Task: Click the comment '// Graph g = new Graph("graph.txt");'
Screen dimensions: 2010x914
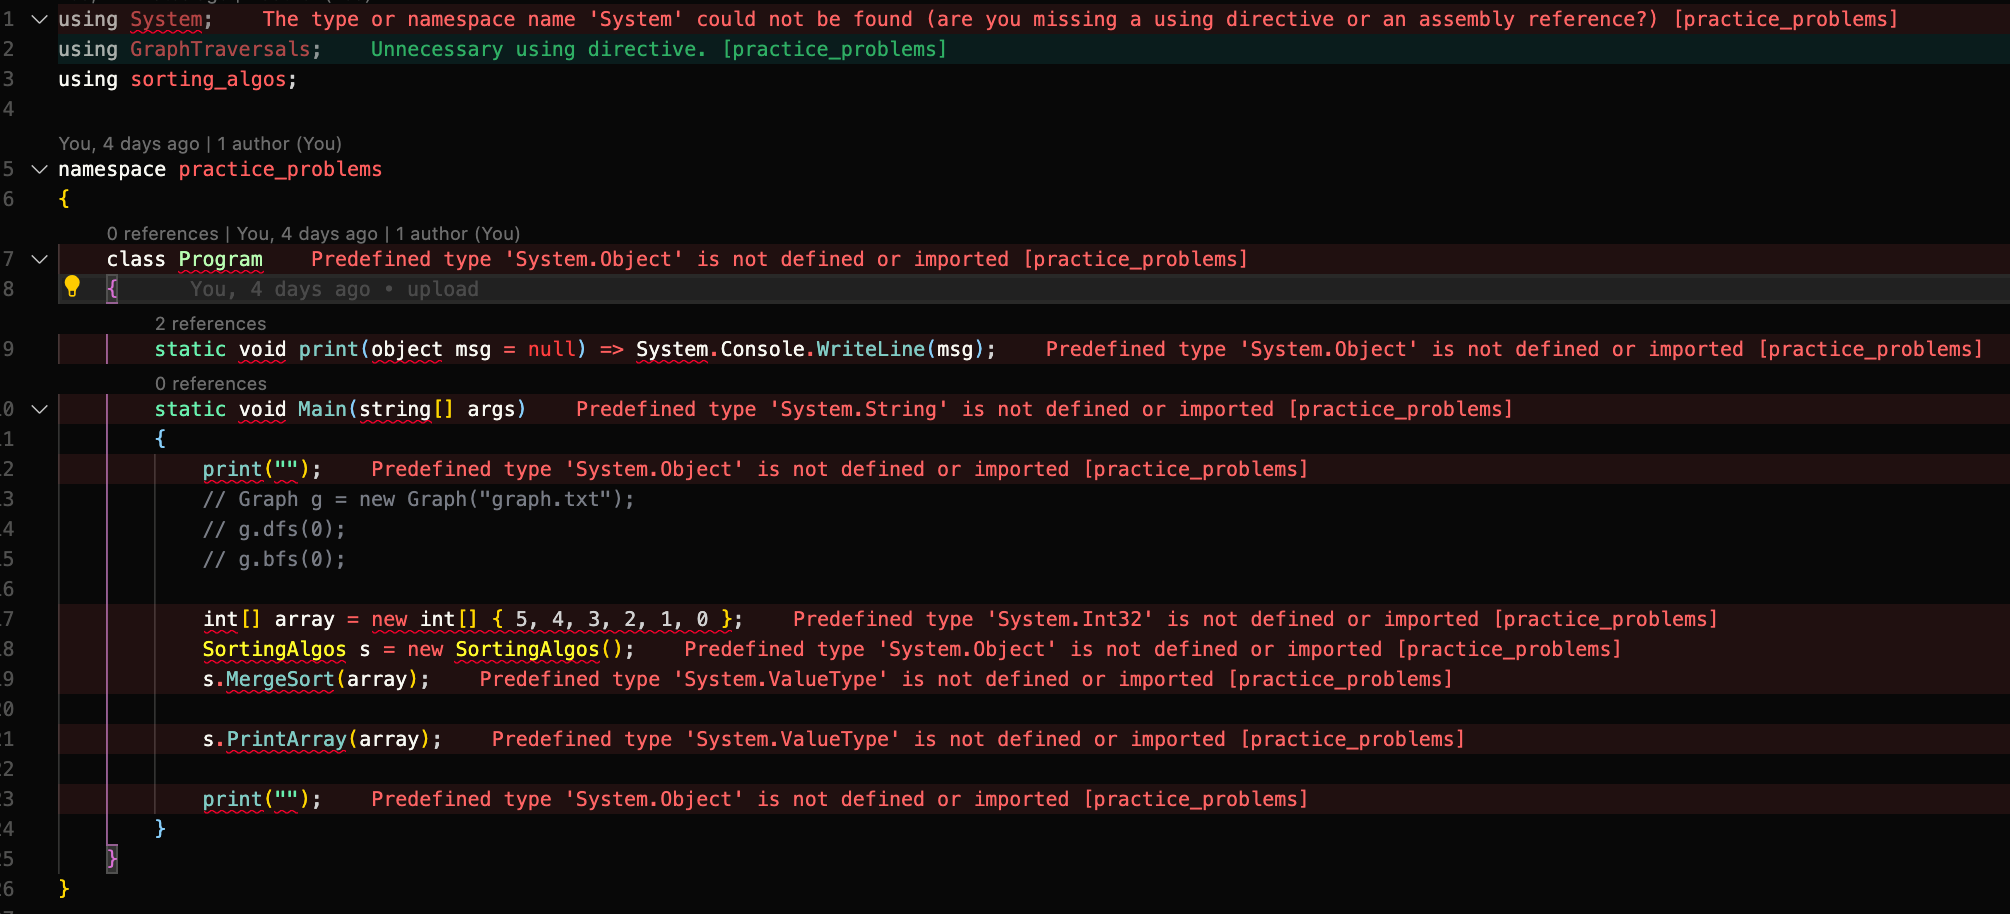Action: (418, 499)
